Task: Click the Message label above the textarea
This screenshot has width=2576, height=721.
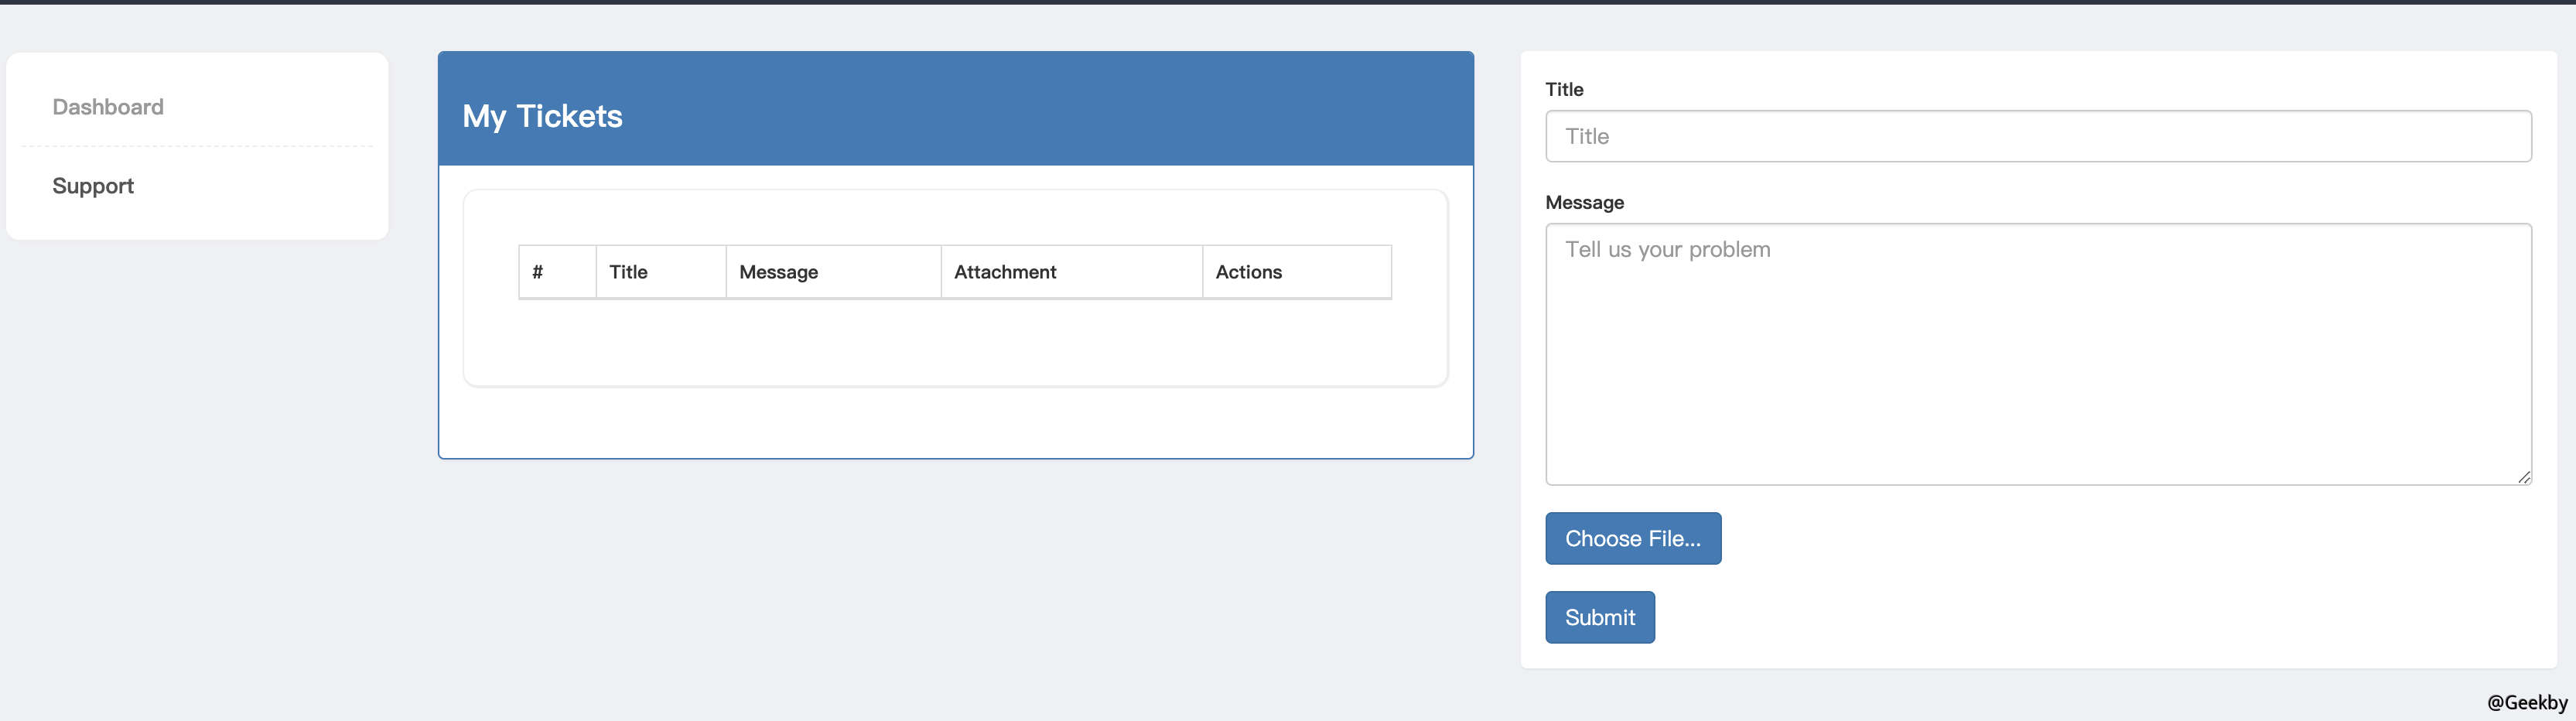Action: point(1584,203)
